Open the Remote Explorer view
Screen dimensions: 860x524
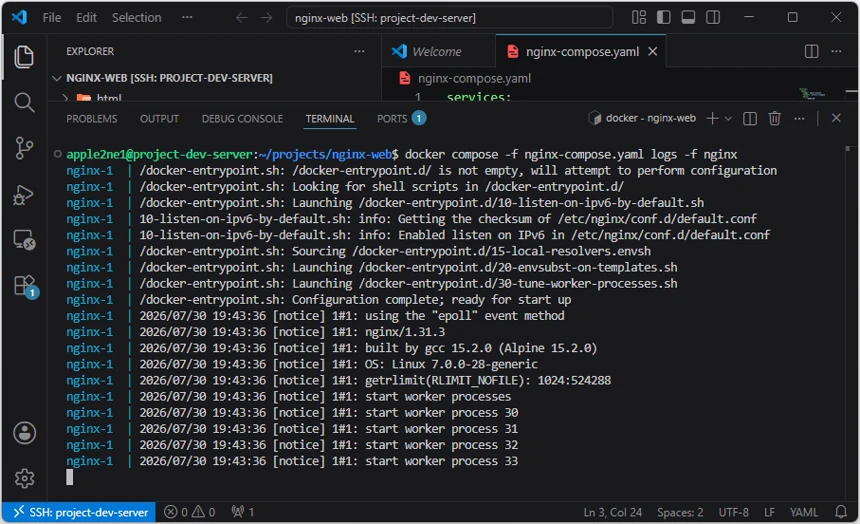[x=24, y=240]
